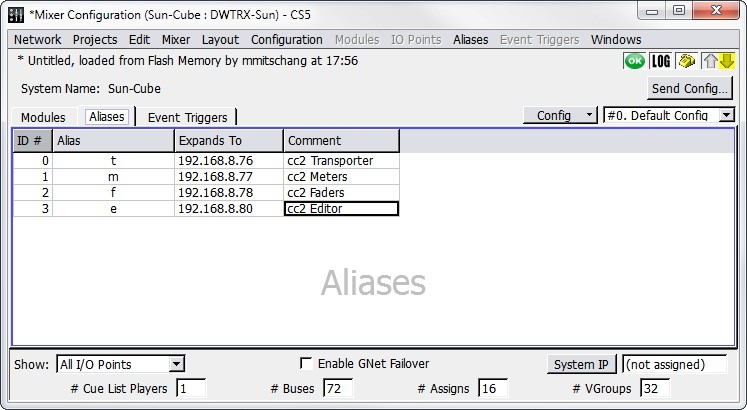Switch to the Modules tab

(x=43, y=117)
